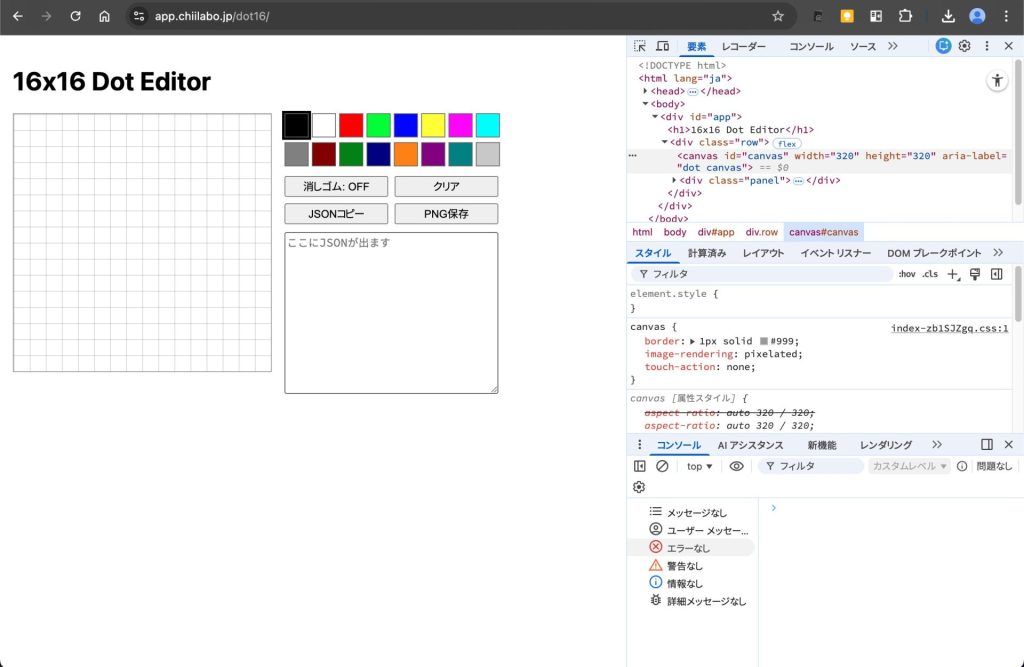The height and width of the screenshot is (667, 1024).
Task: Select the inspect element icon in DevTools
Action: tap(638, 46)
